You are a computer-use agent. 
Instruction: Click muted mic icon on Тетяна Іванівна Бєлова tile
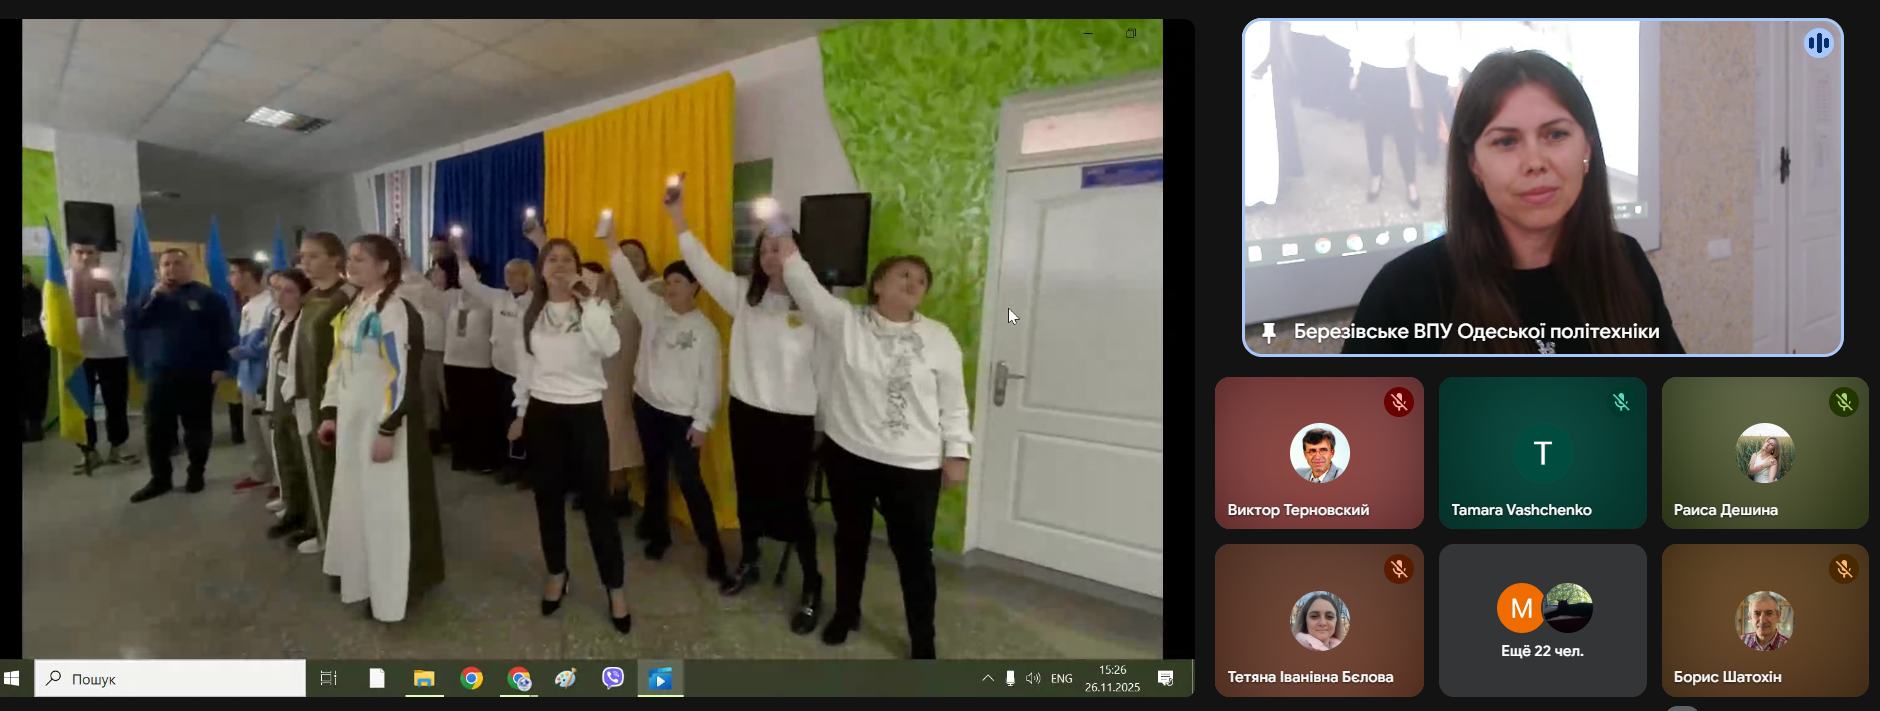tap(1398, 569)
